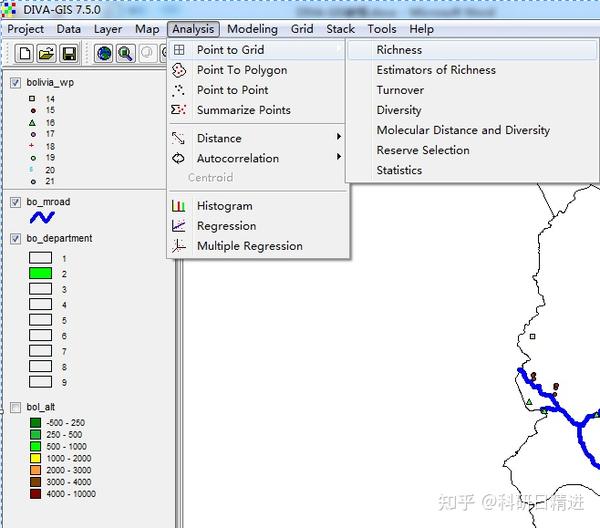Expand the Autocorrelation submenu
Image resolution: width=600 pixels, height=528 pixels.
click(x=237, y=158)
